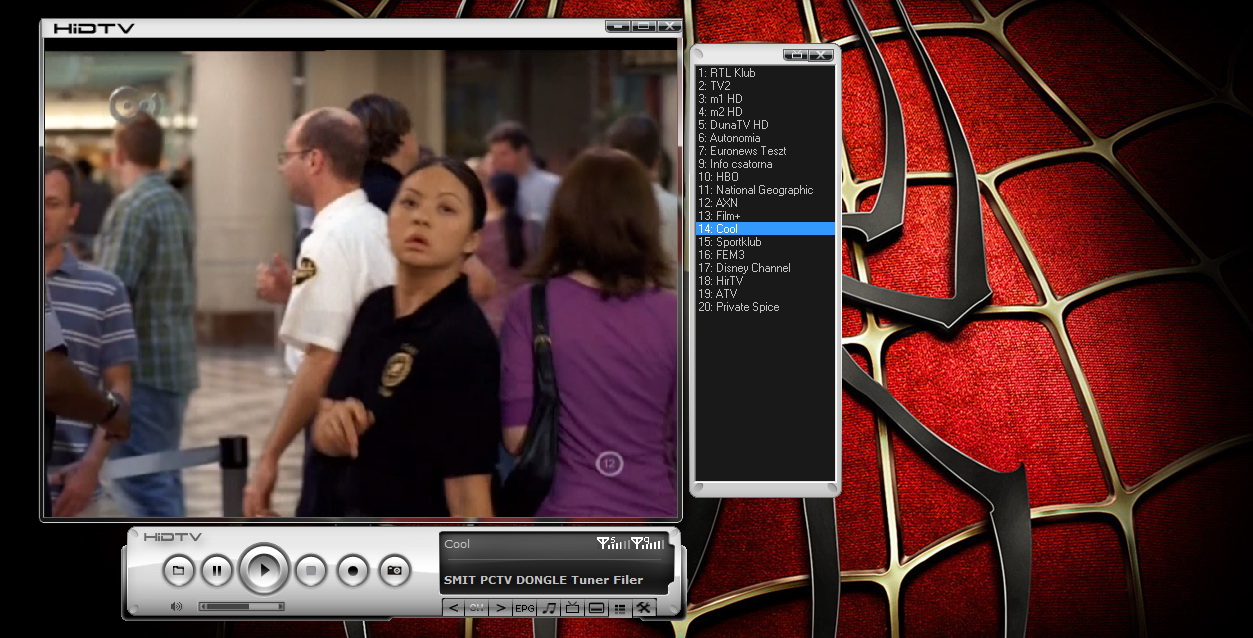Screen dimensions: 1253x638
Task: Stop playback with the square button
Action: tap(310, 570)
